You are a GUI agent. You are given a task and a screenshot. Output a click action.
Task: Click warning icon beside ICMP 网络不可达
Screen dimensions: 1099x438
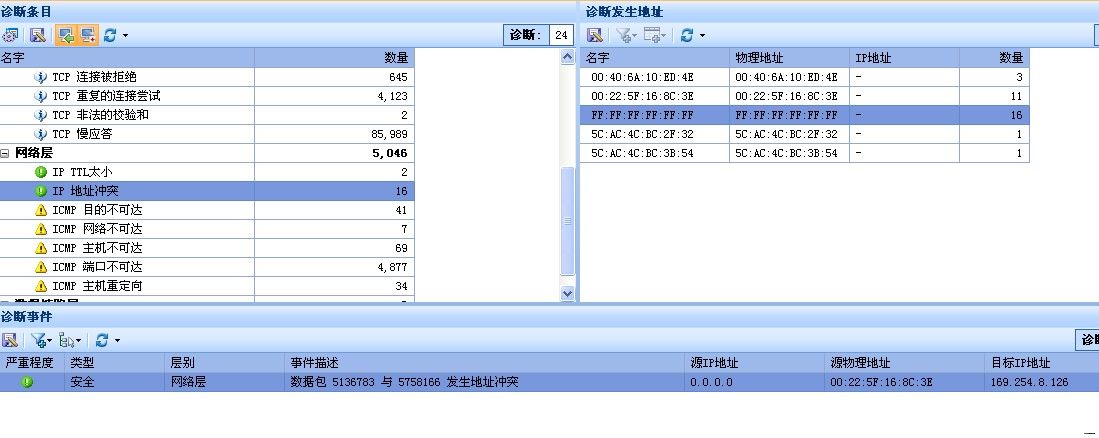pos(41,228)
